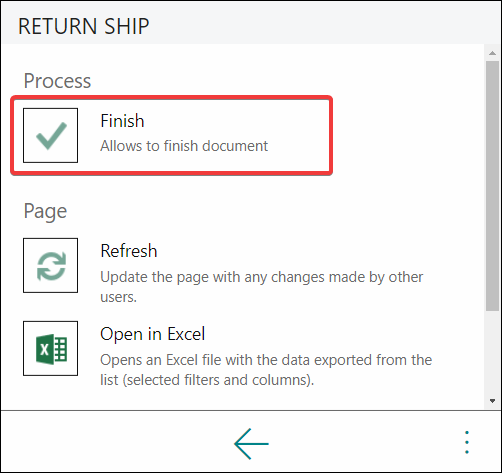The width and height of the screenshot is (502, 473).
Task: Select the Refresh action label
Action: 129,251
